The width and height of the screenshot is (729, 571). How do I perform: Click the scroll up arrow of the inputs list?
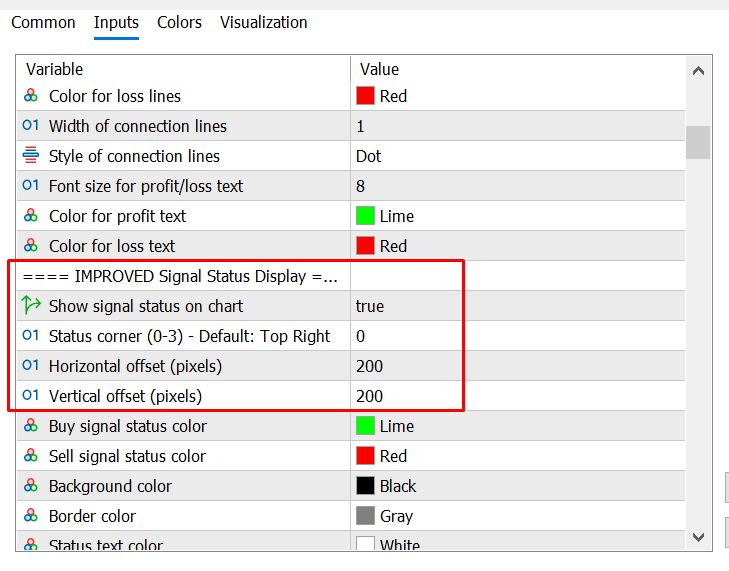click(698, 71)
